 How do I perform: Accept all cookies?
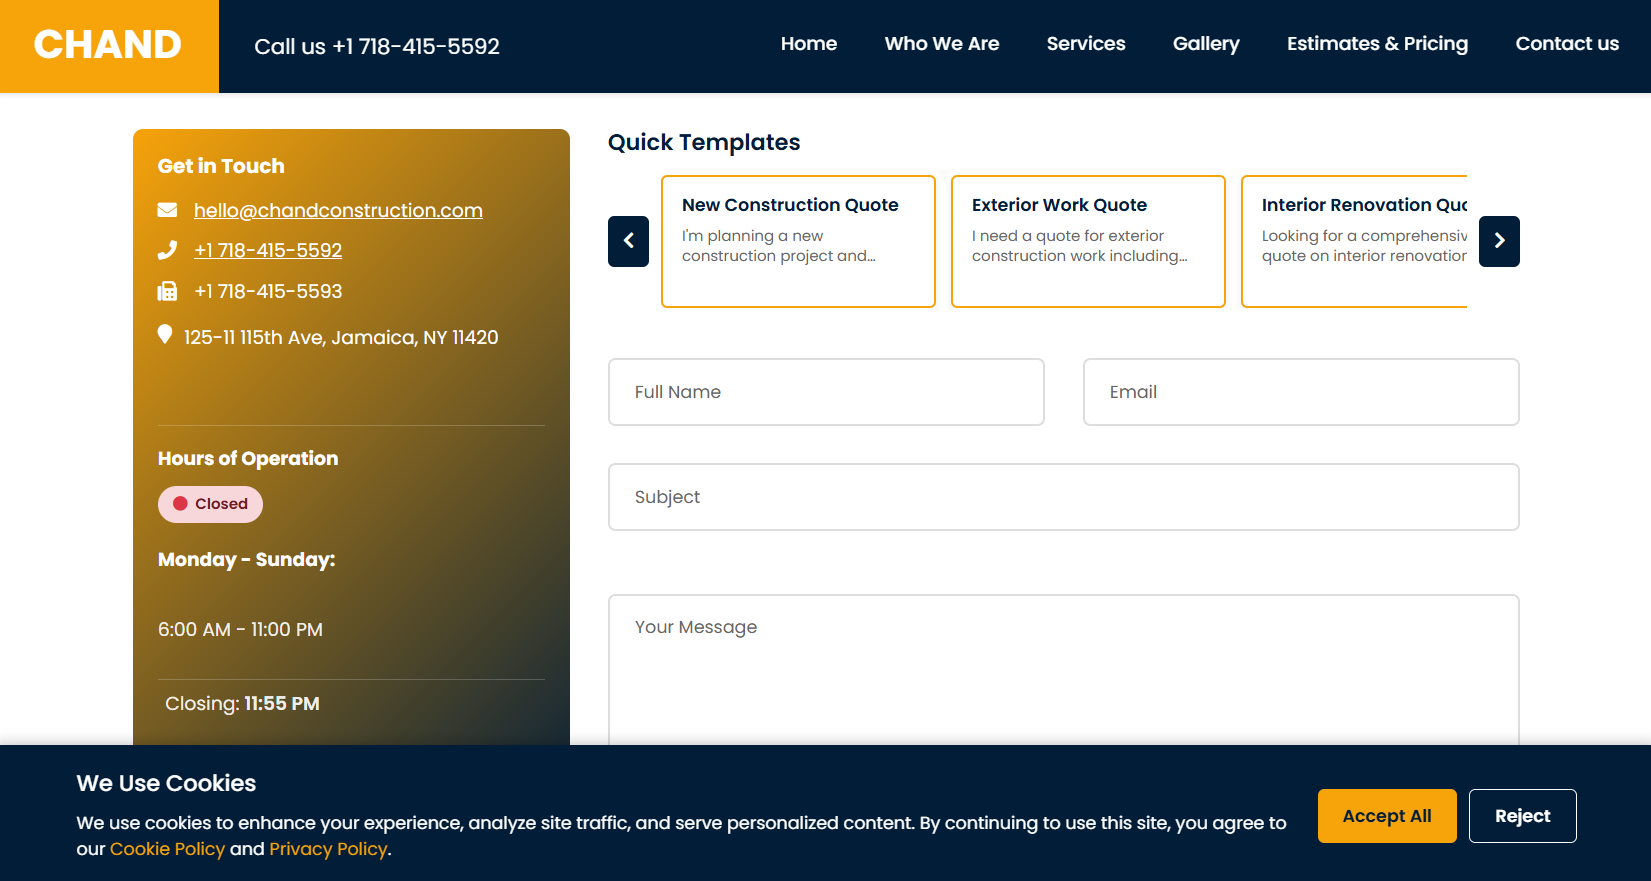pos(1387,816)
